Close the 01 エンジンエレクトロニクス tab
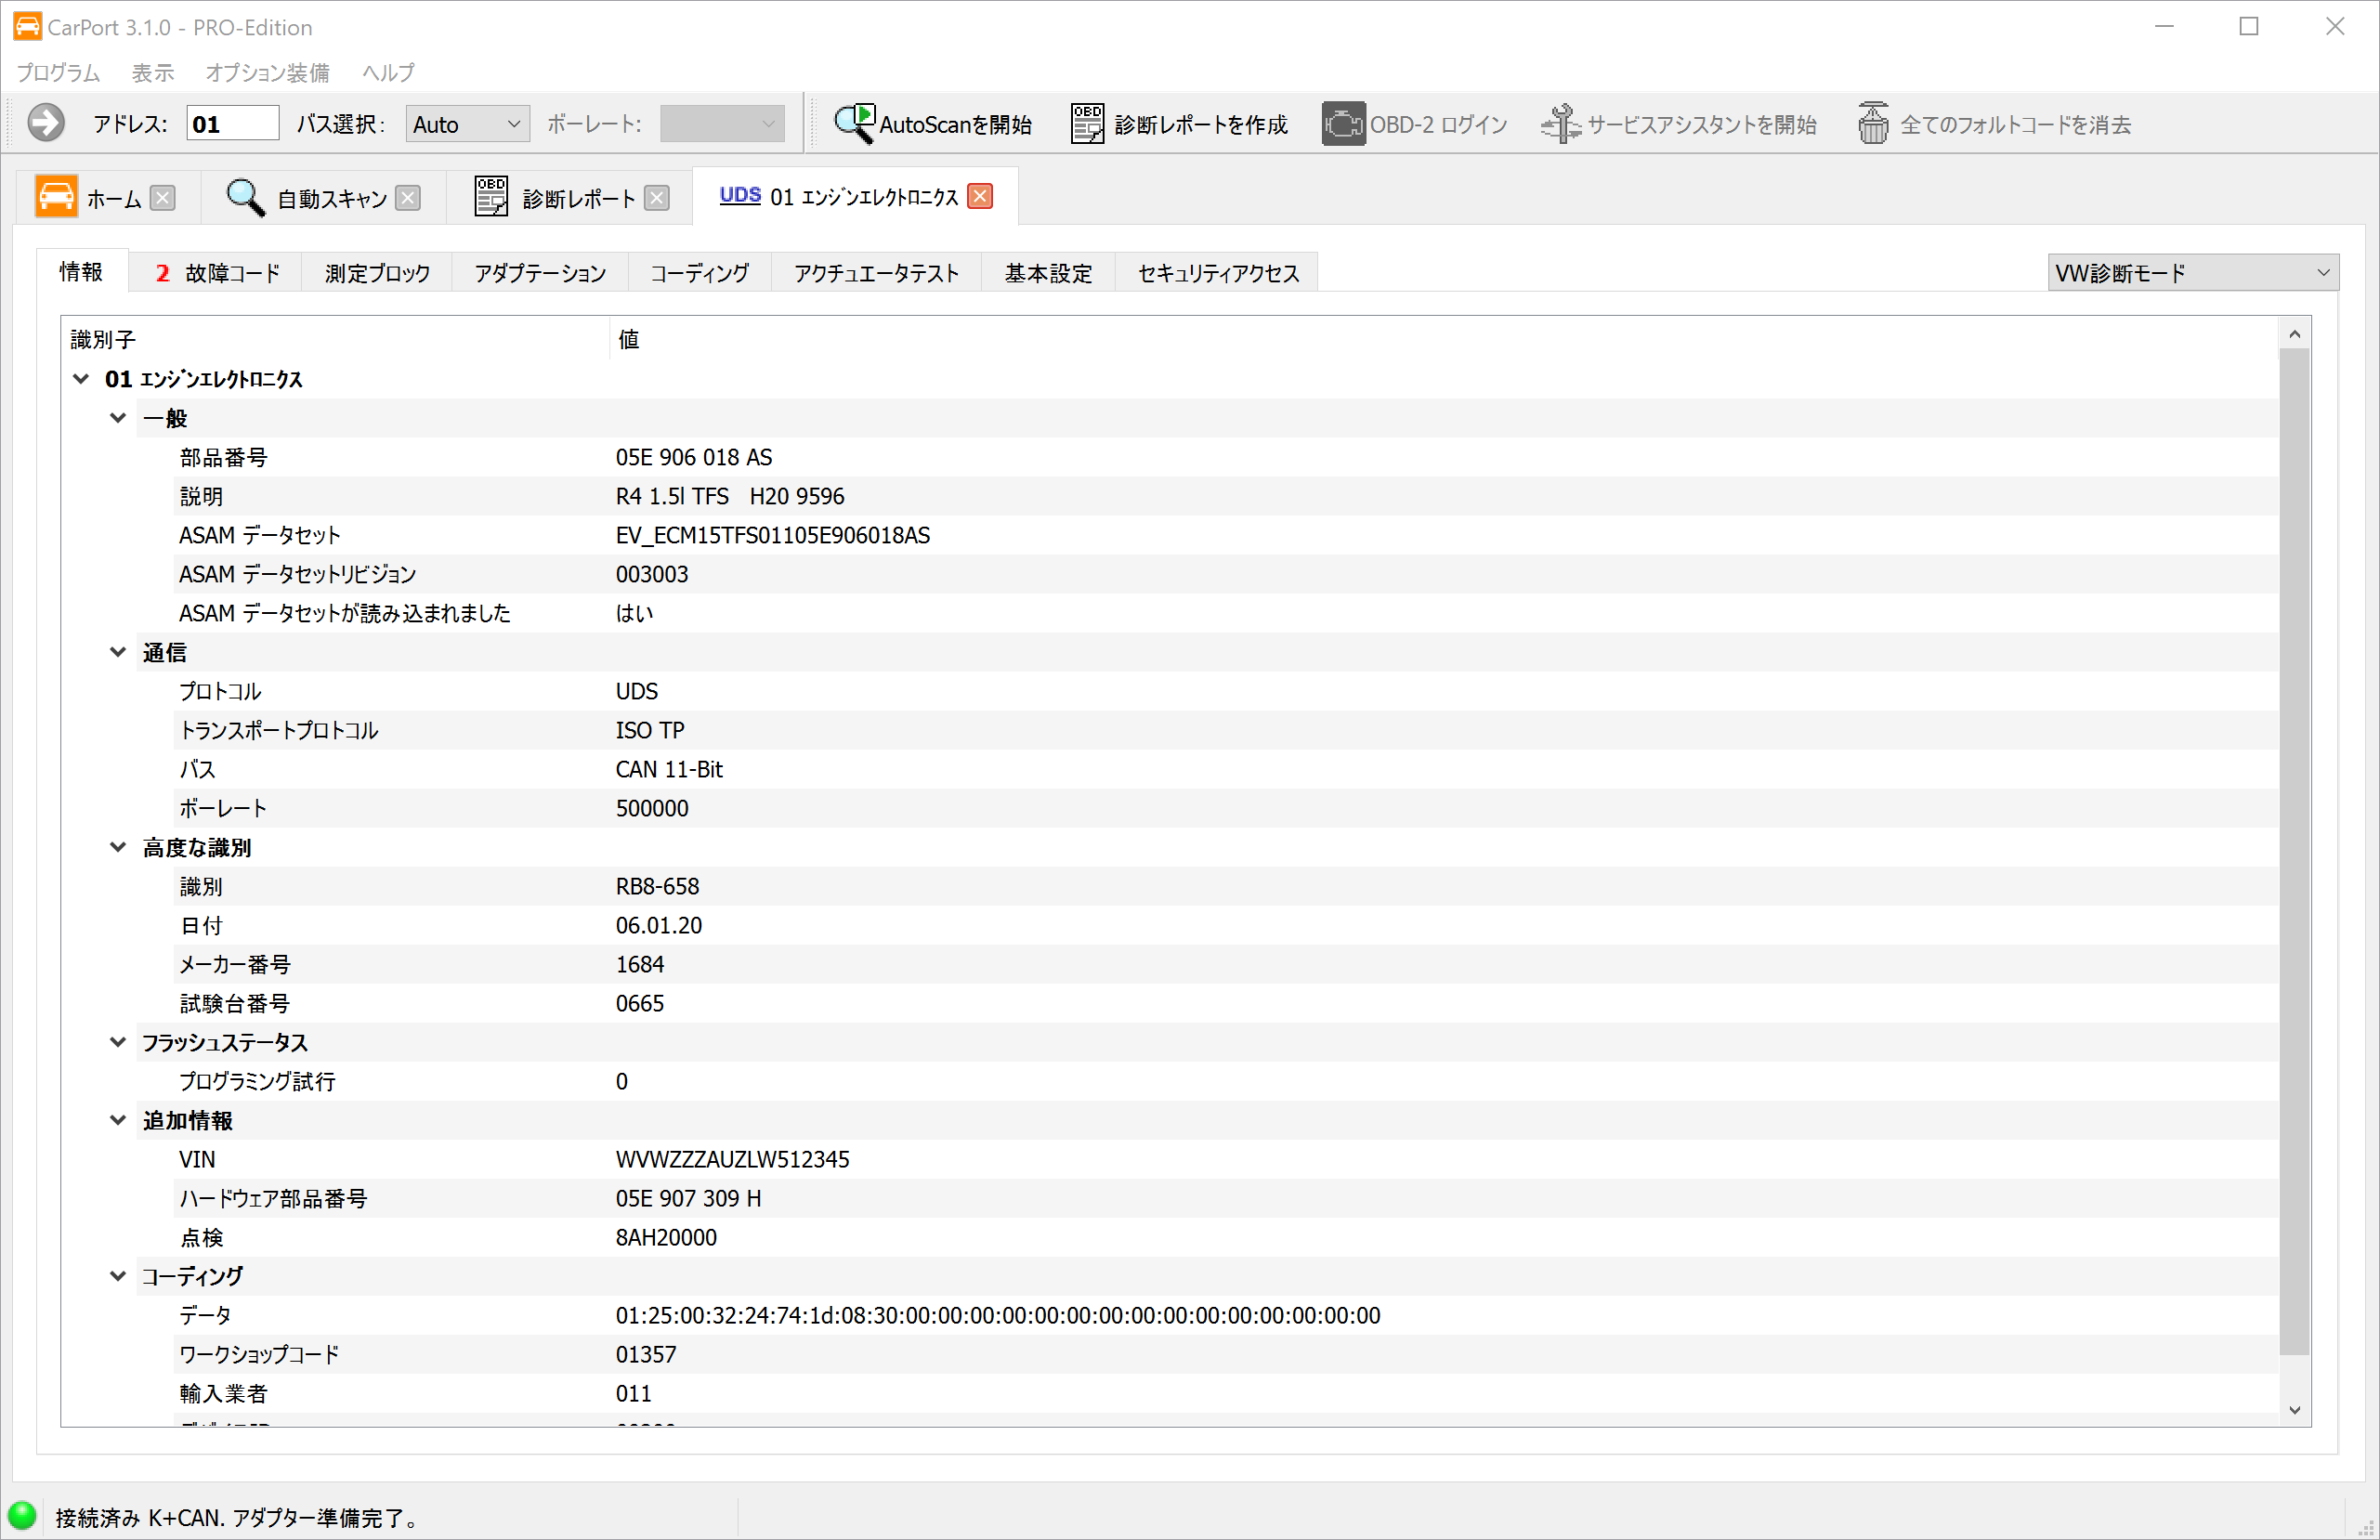 coord(981,196)
